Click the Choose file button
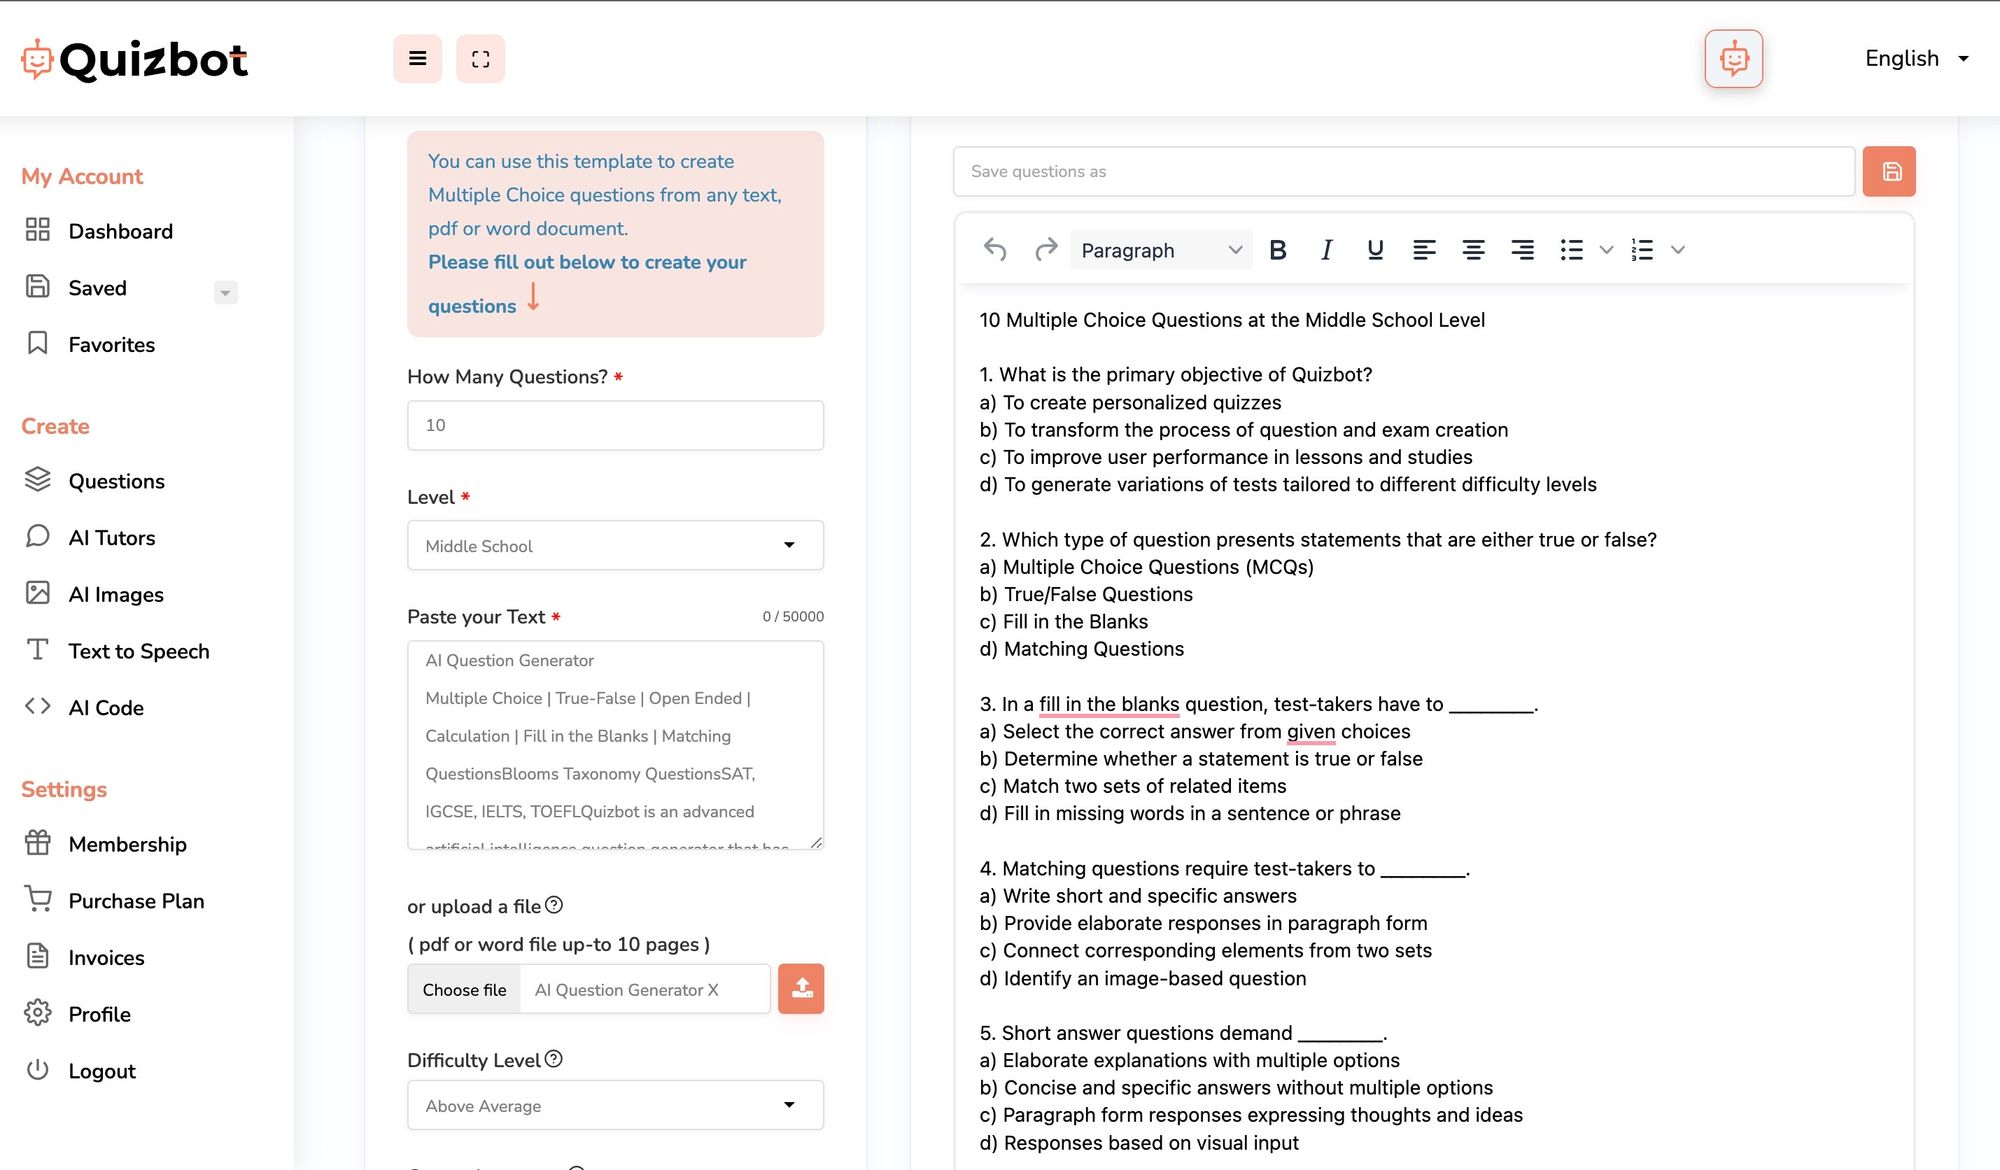 [464, 990]
